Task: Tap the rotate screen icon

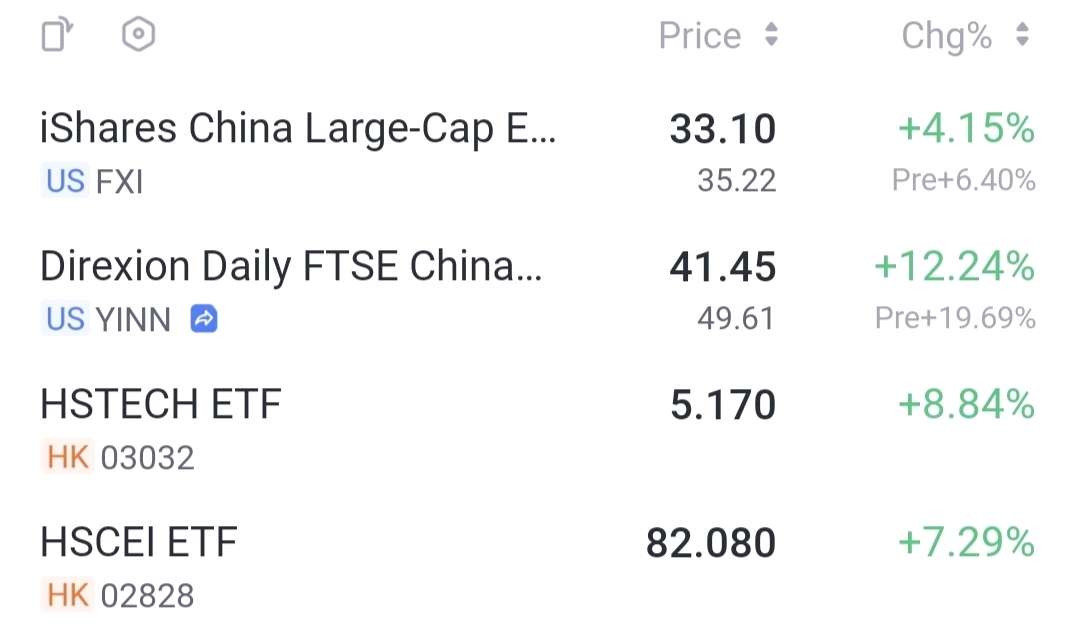Action: point(57,34)
